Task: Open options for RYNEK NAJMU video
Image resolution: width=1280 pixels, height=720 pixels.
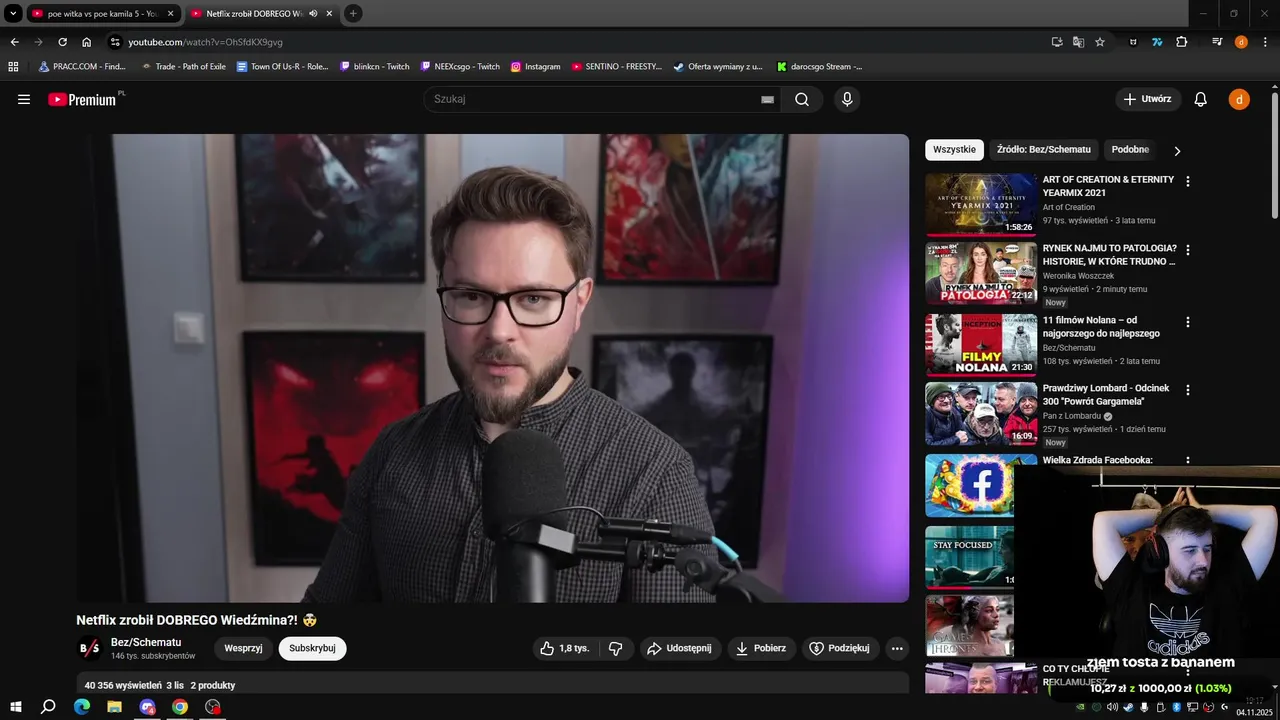Action: 1188,250
